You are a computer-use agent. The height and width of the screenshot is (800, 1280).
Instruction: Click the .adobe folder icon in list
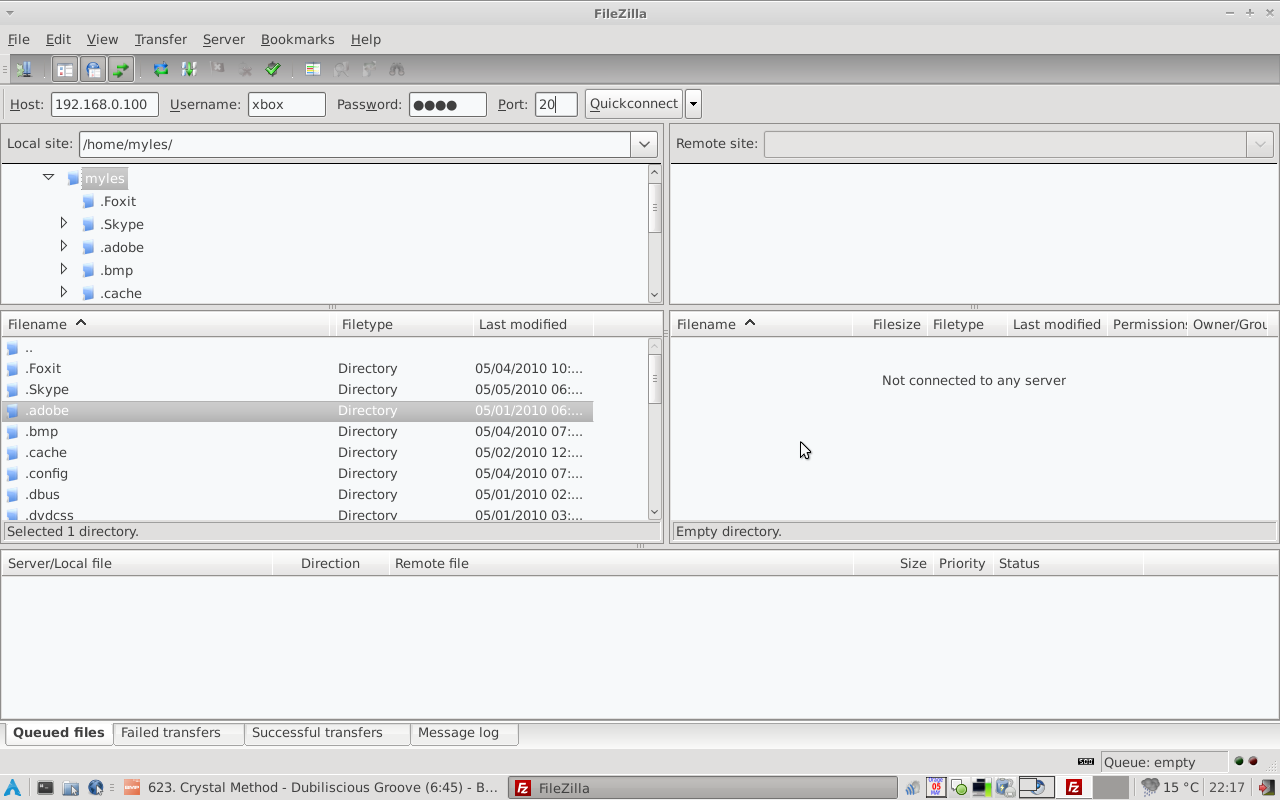pyautogui.click(x=13, y=411)
